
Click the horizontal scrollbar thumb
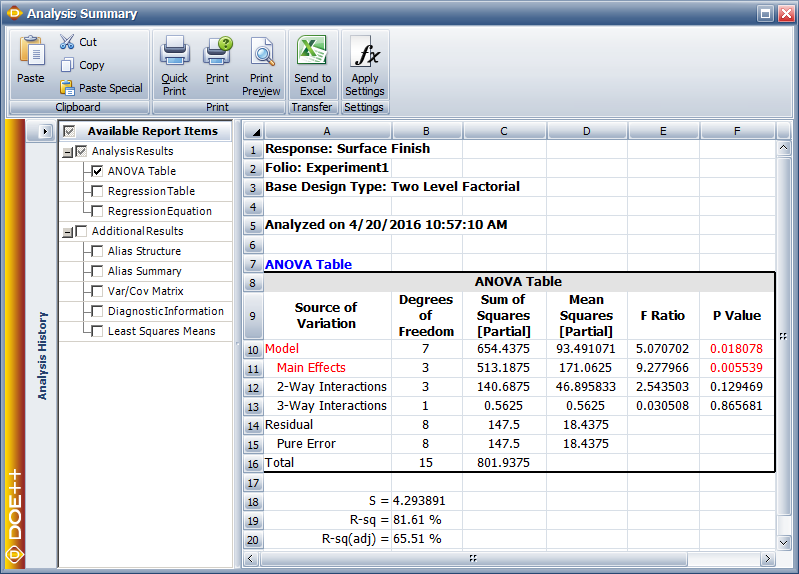(x=473, y=559)
